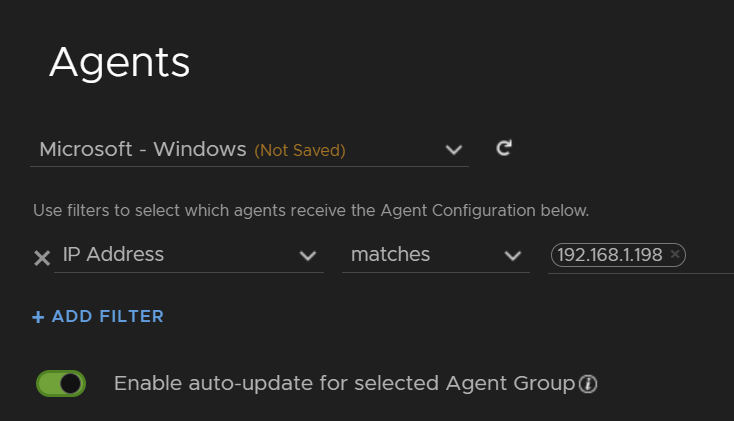Delete the 192.168.1.198 tag
The image size is (734, 421).
tap(675, 254)
